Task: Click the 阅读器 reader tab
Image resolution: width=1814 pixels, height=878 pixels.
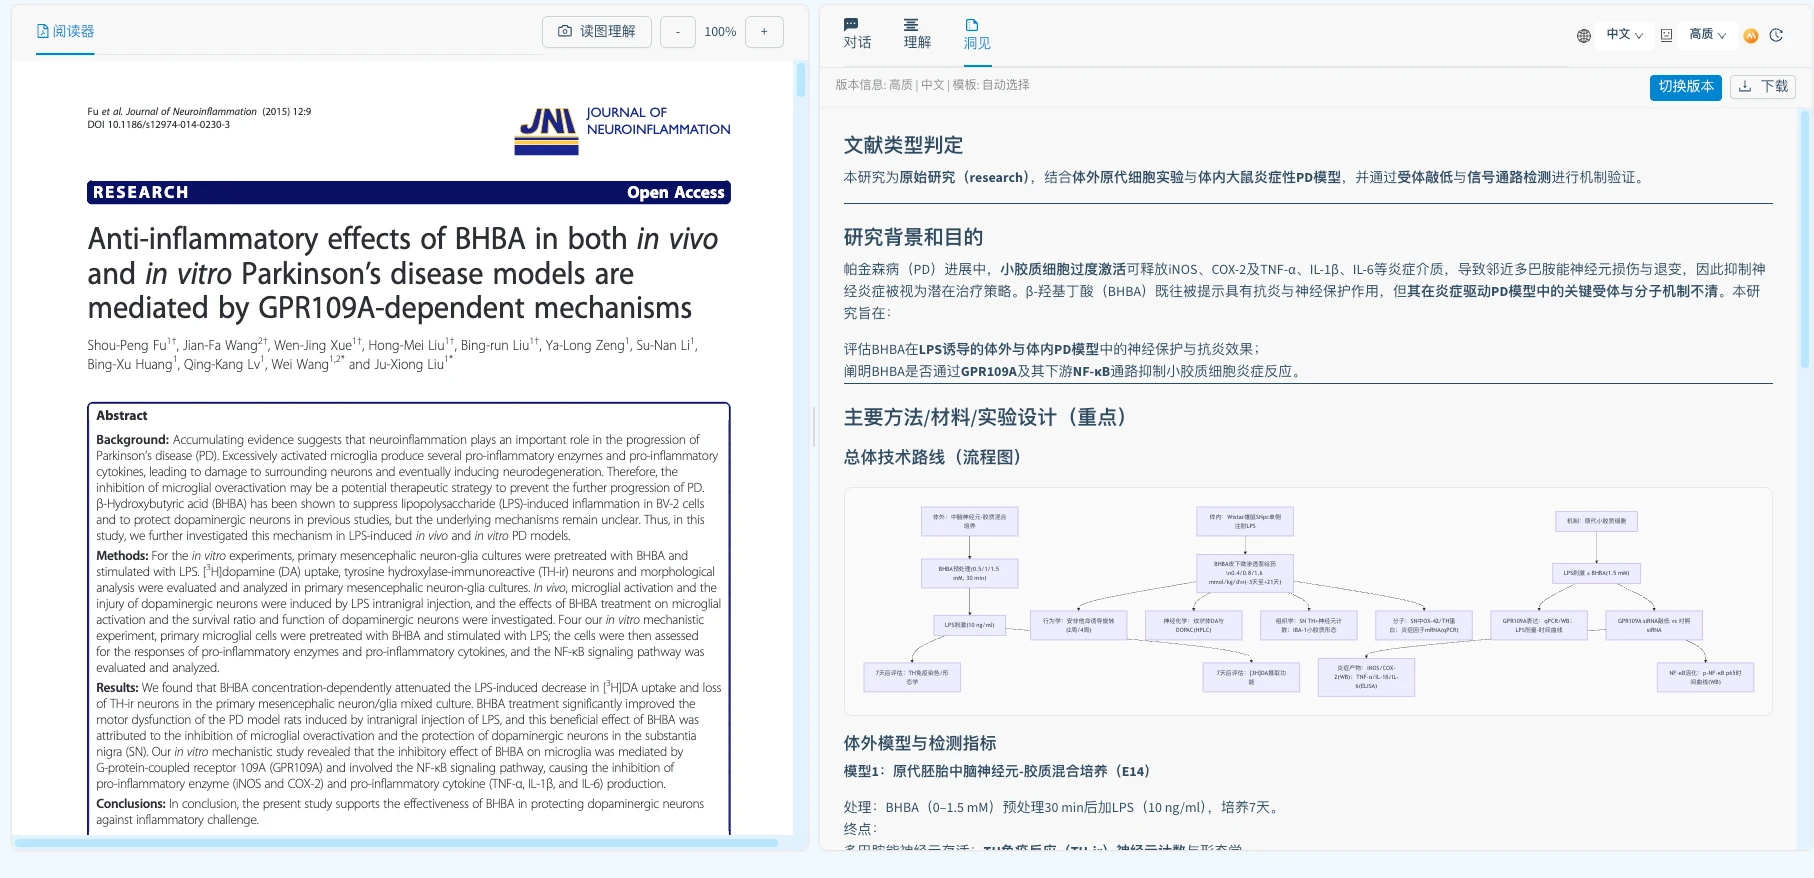Action: [65, 31]
